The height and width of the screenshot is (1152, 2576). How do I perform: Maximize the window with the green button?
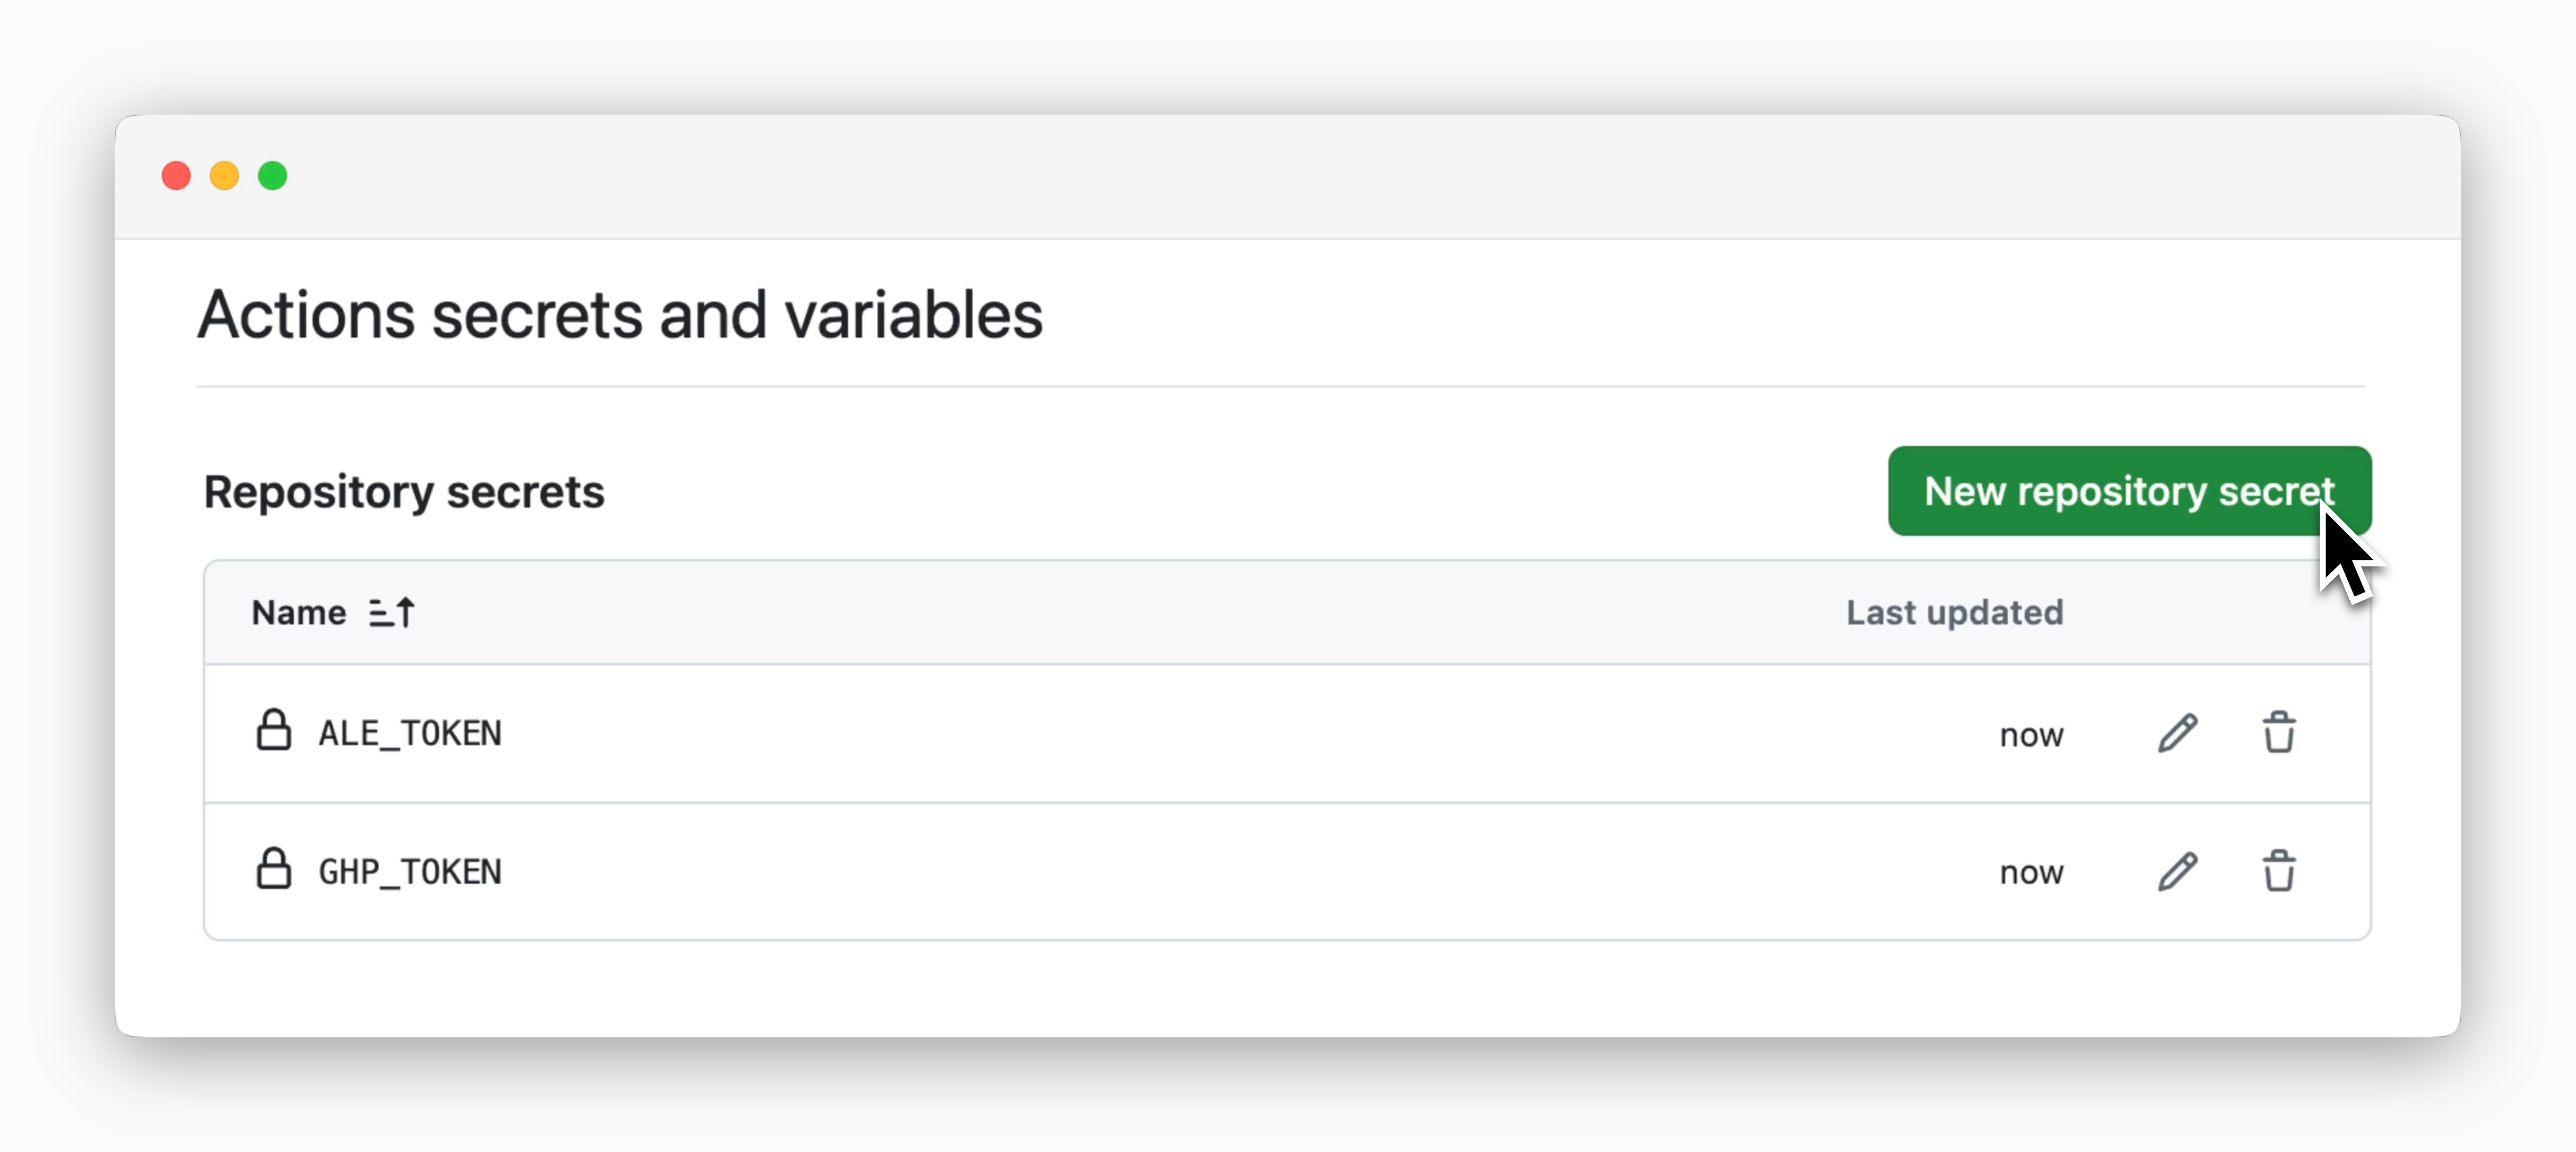pos(272,176)
